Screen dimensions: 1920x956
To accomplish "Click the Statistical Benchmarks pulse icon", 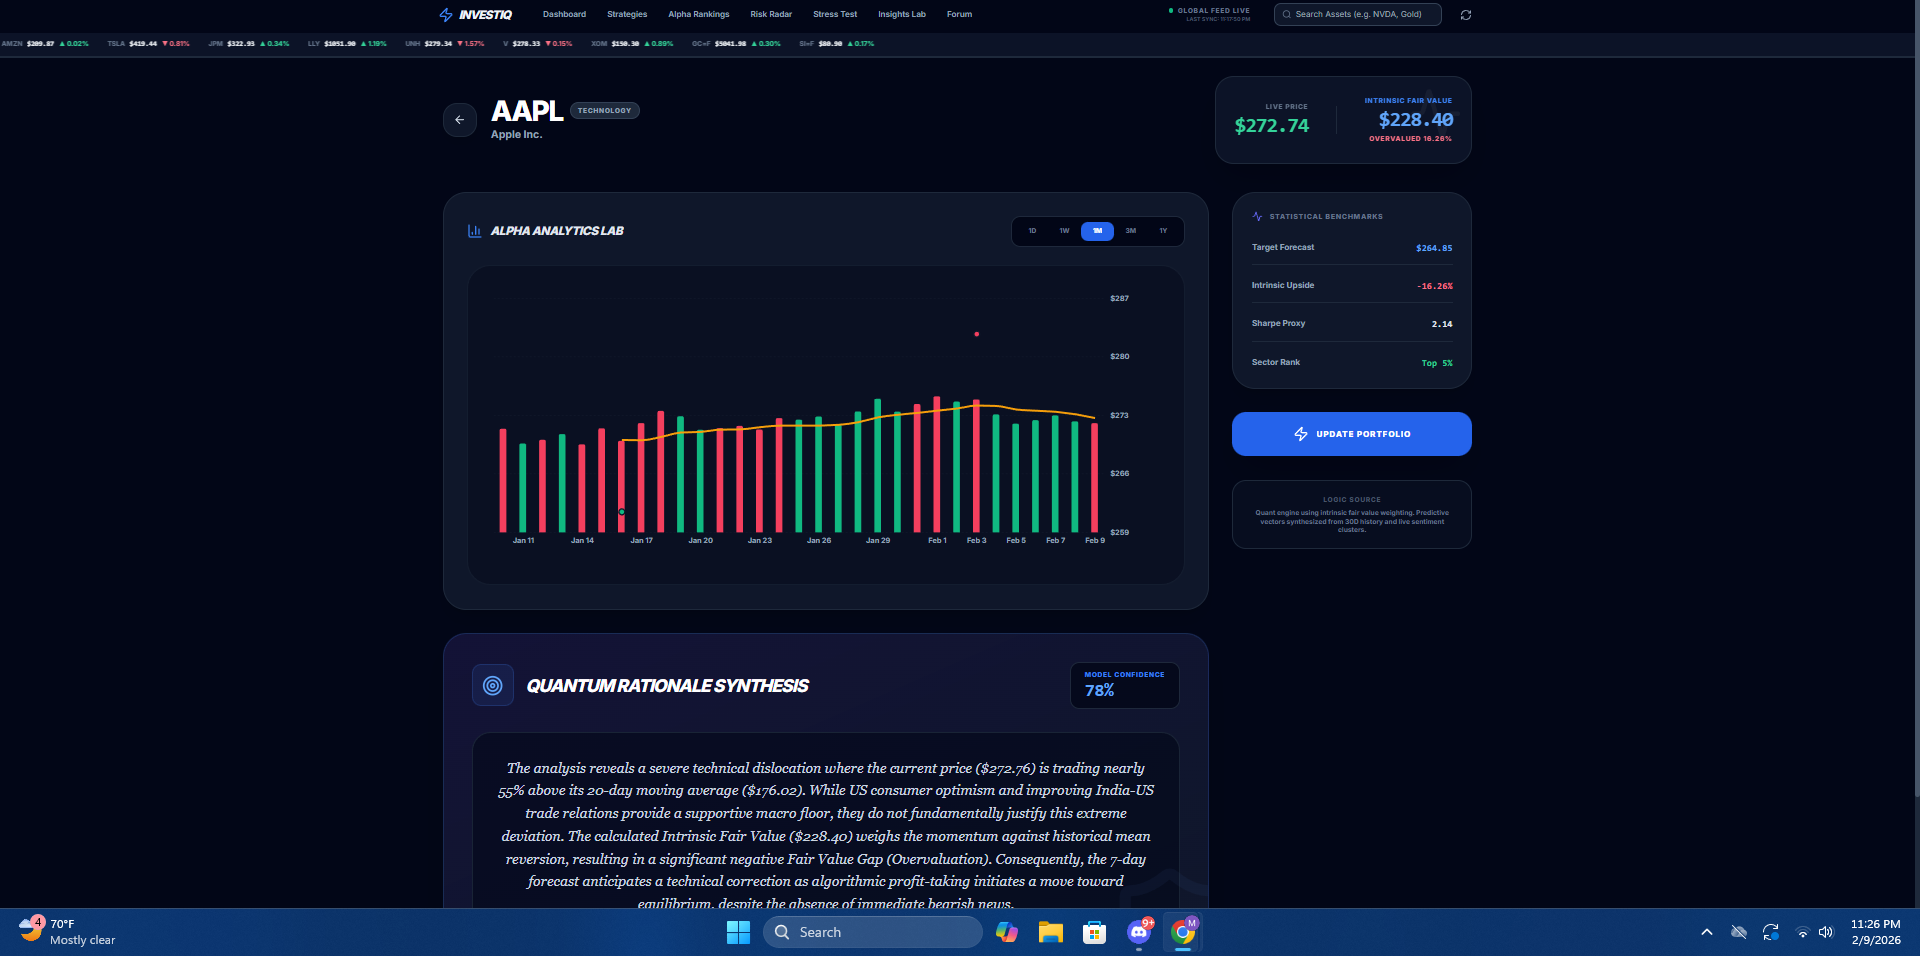I will click(1257, 216).
